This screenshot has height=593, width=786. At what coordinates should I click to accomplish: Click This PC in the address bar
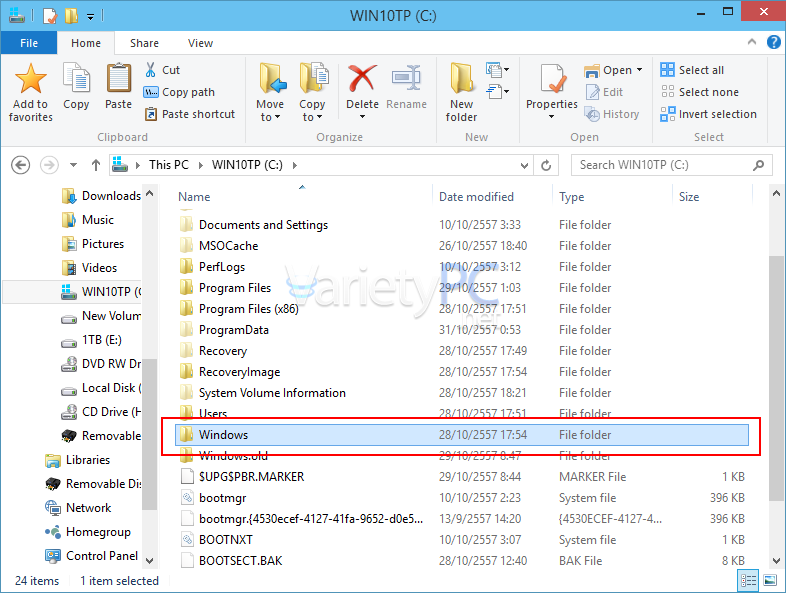point(169,165)
